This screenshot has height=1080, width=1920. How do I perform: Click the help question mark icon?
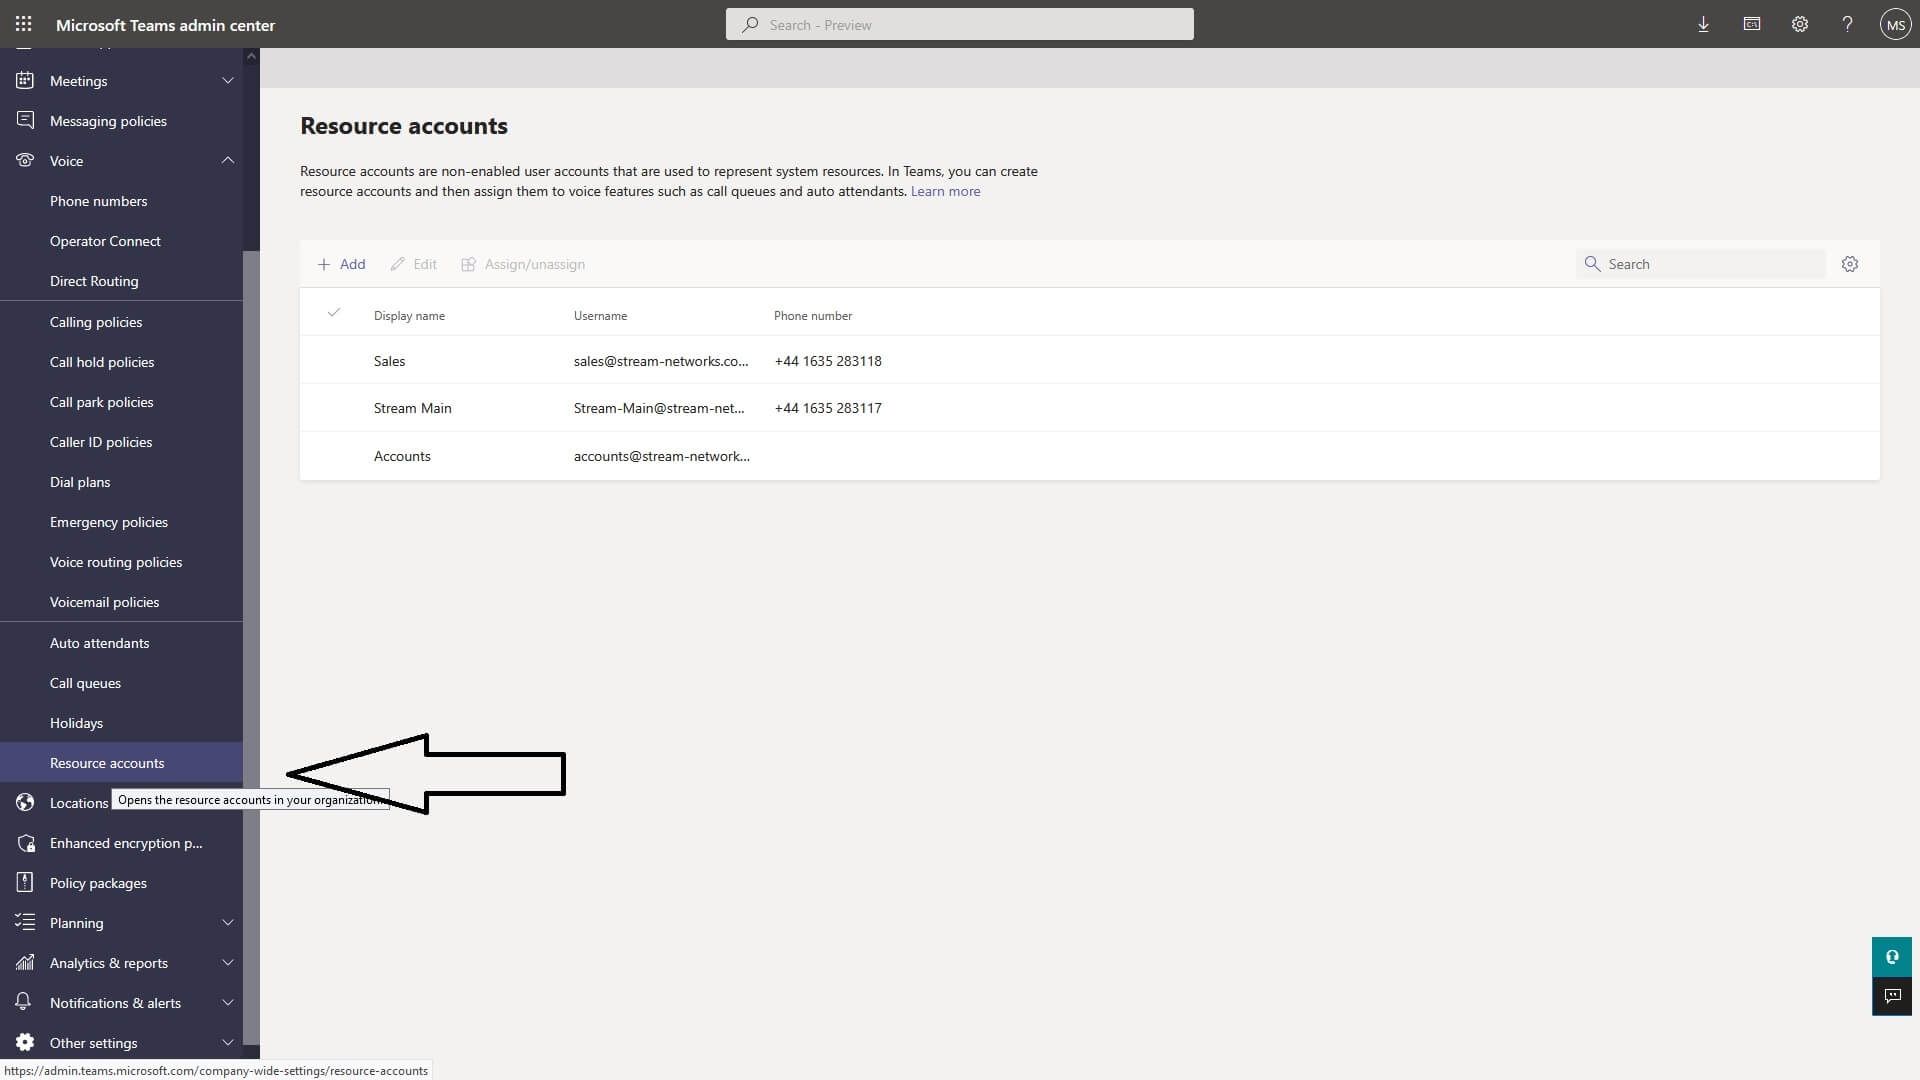click(1846, 24)
